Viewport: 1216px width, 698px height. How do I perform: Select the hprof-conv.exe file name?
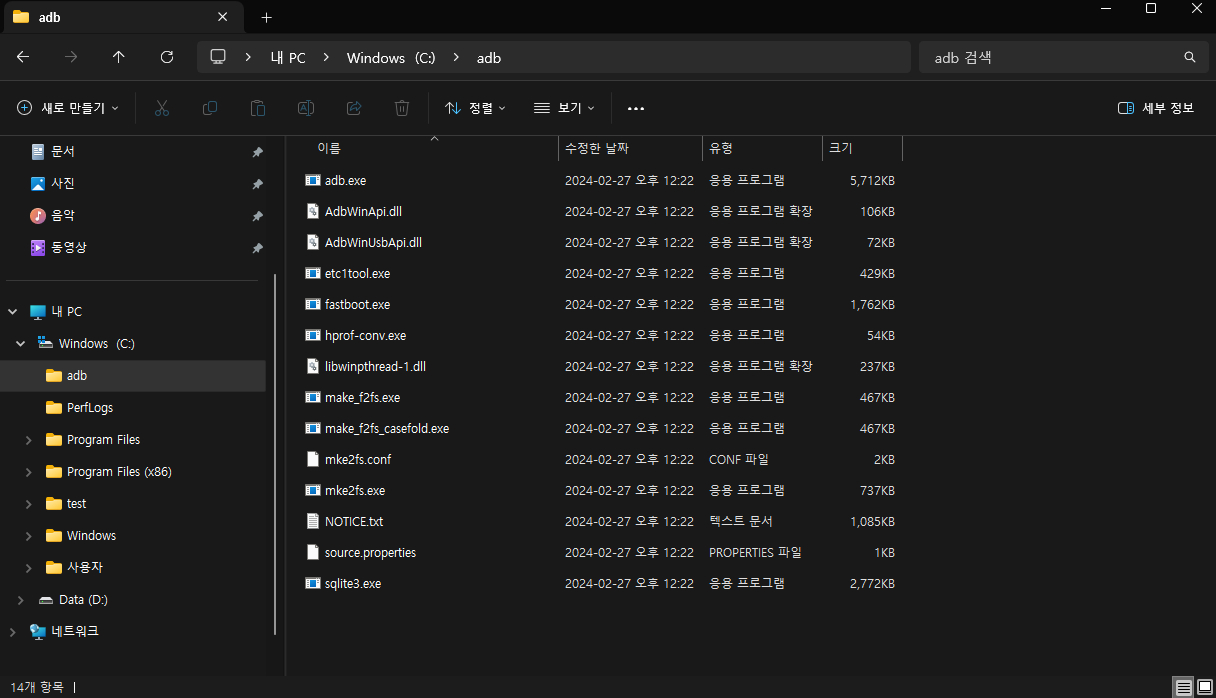(365, 336)
